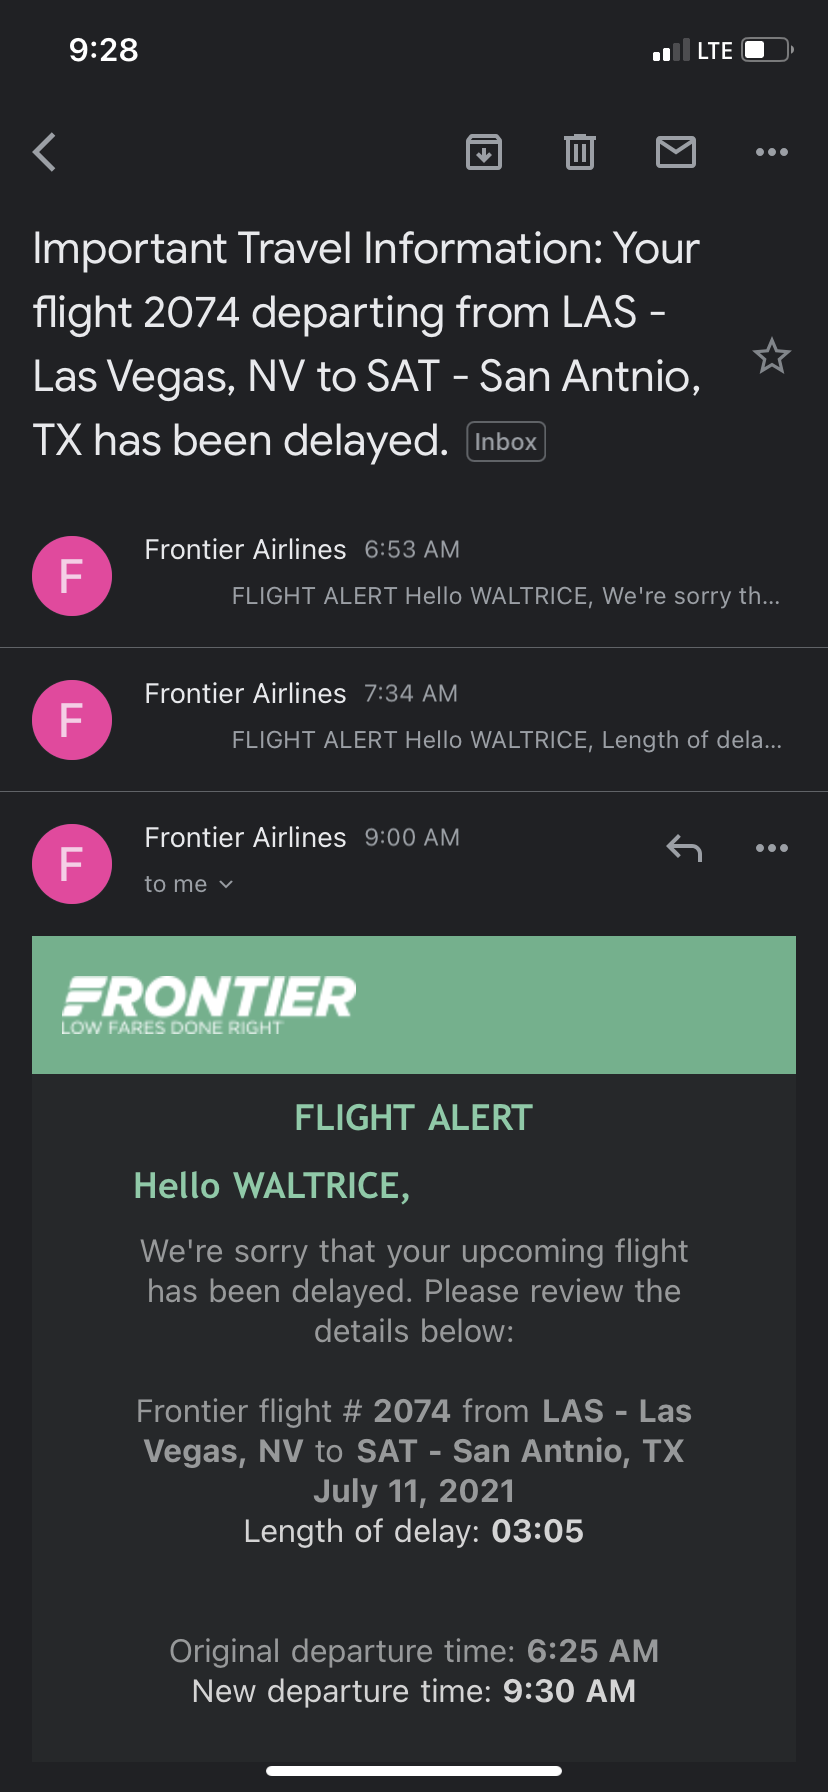Tap the email subject line heading

point(366,344)
